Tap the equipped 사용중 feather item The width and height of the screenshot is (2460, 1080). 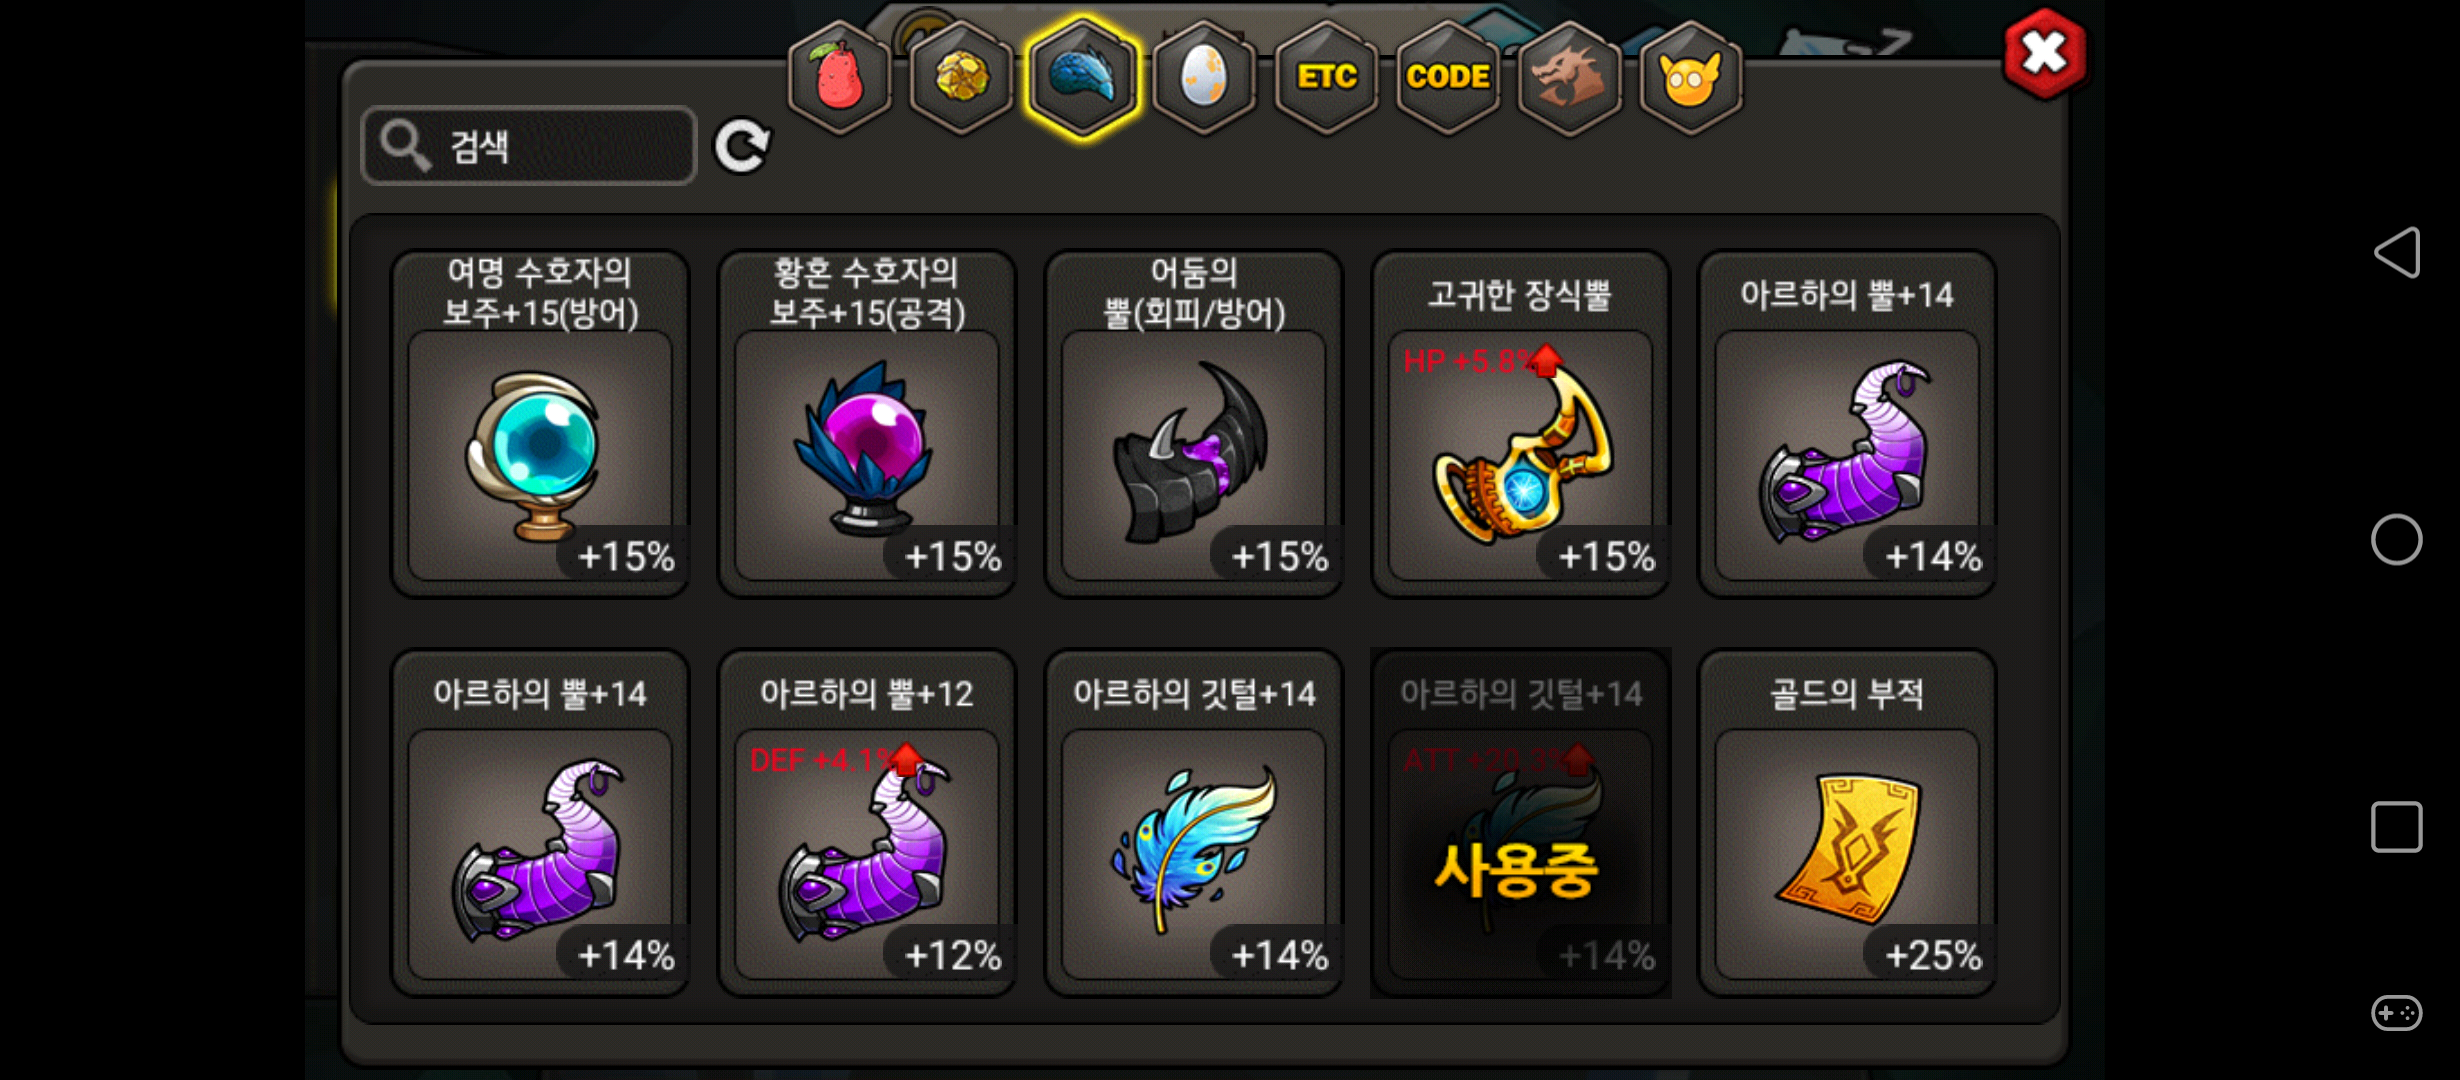1520,823
